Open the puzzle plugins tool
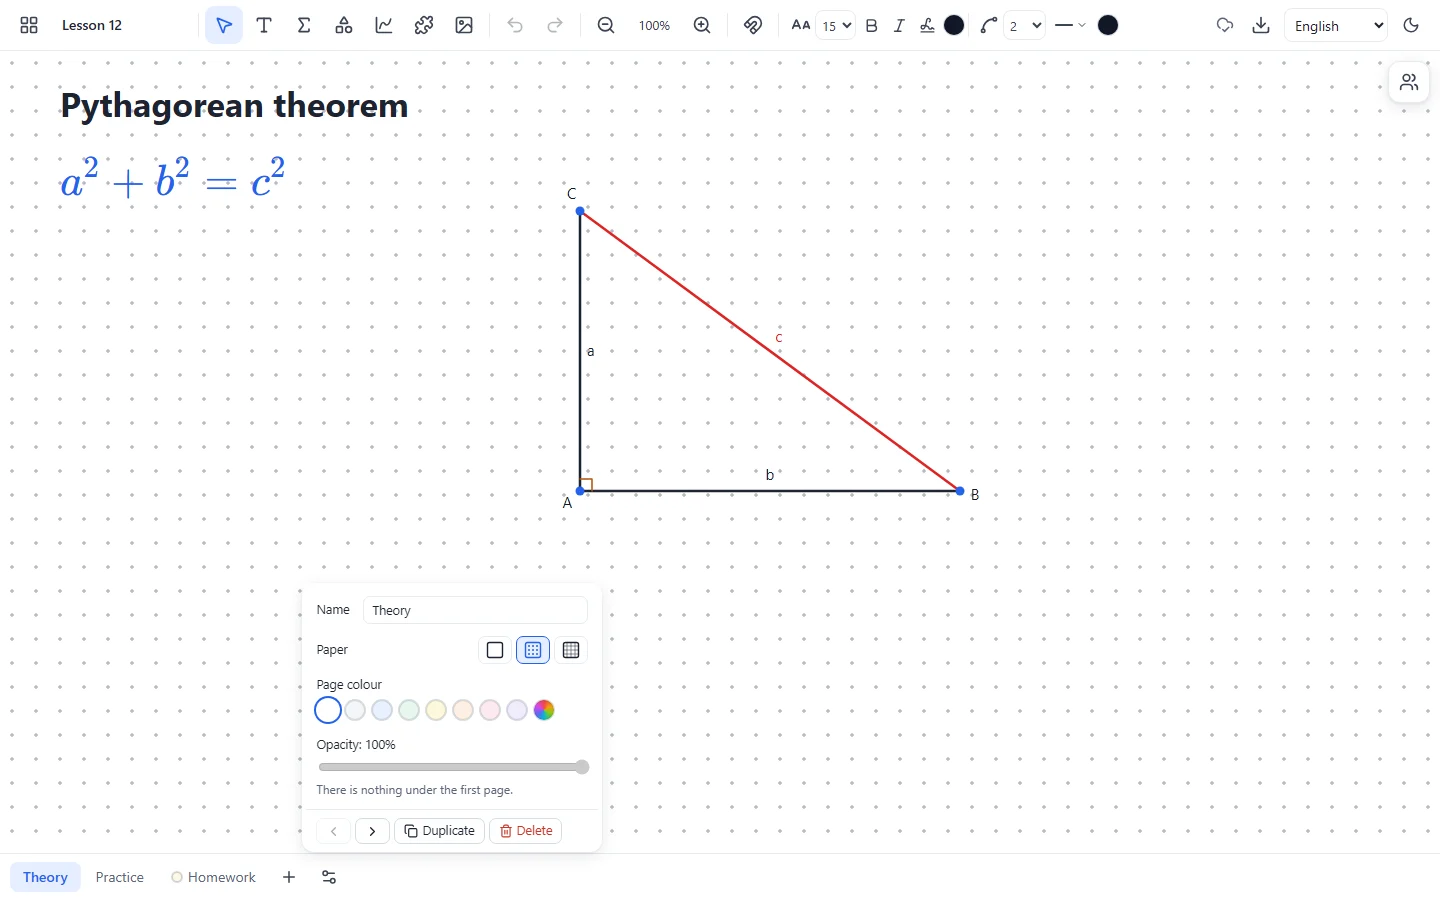1440x900 pixels. (x=424, y=25)
